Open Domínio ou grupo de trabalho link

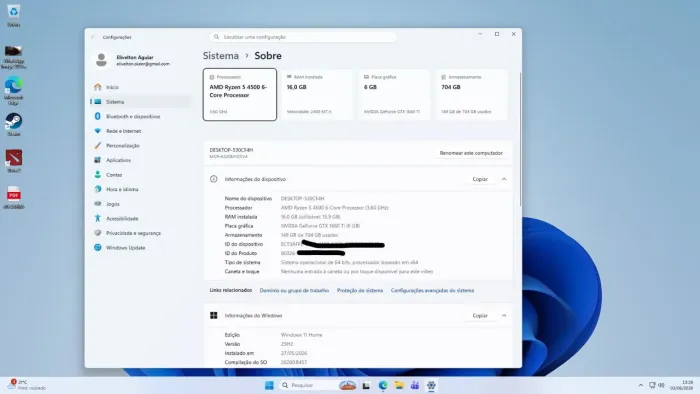click(x=294, y=290)
